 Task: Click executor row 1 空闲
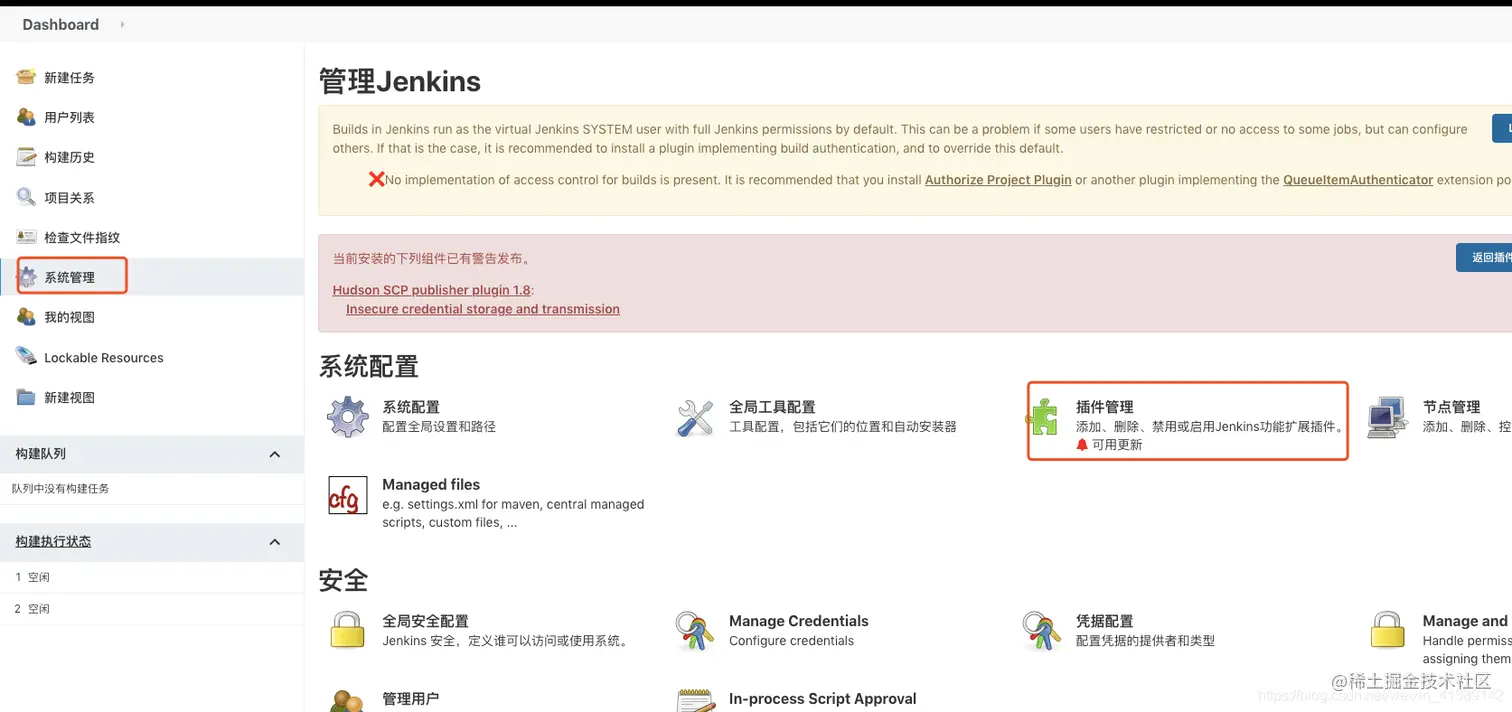pyautogui.click(x=152, y=577)
